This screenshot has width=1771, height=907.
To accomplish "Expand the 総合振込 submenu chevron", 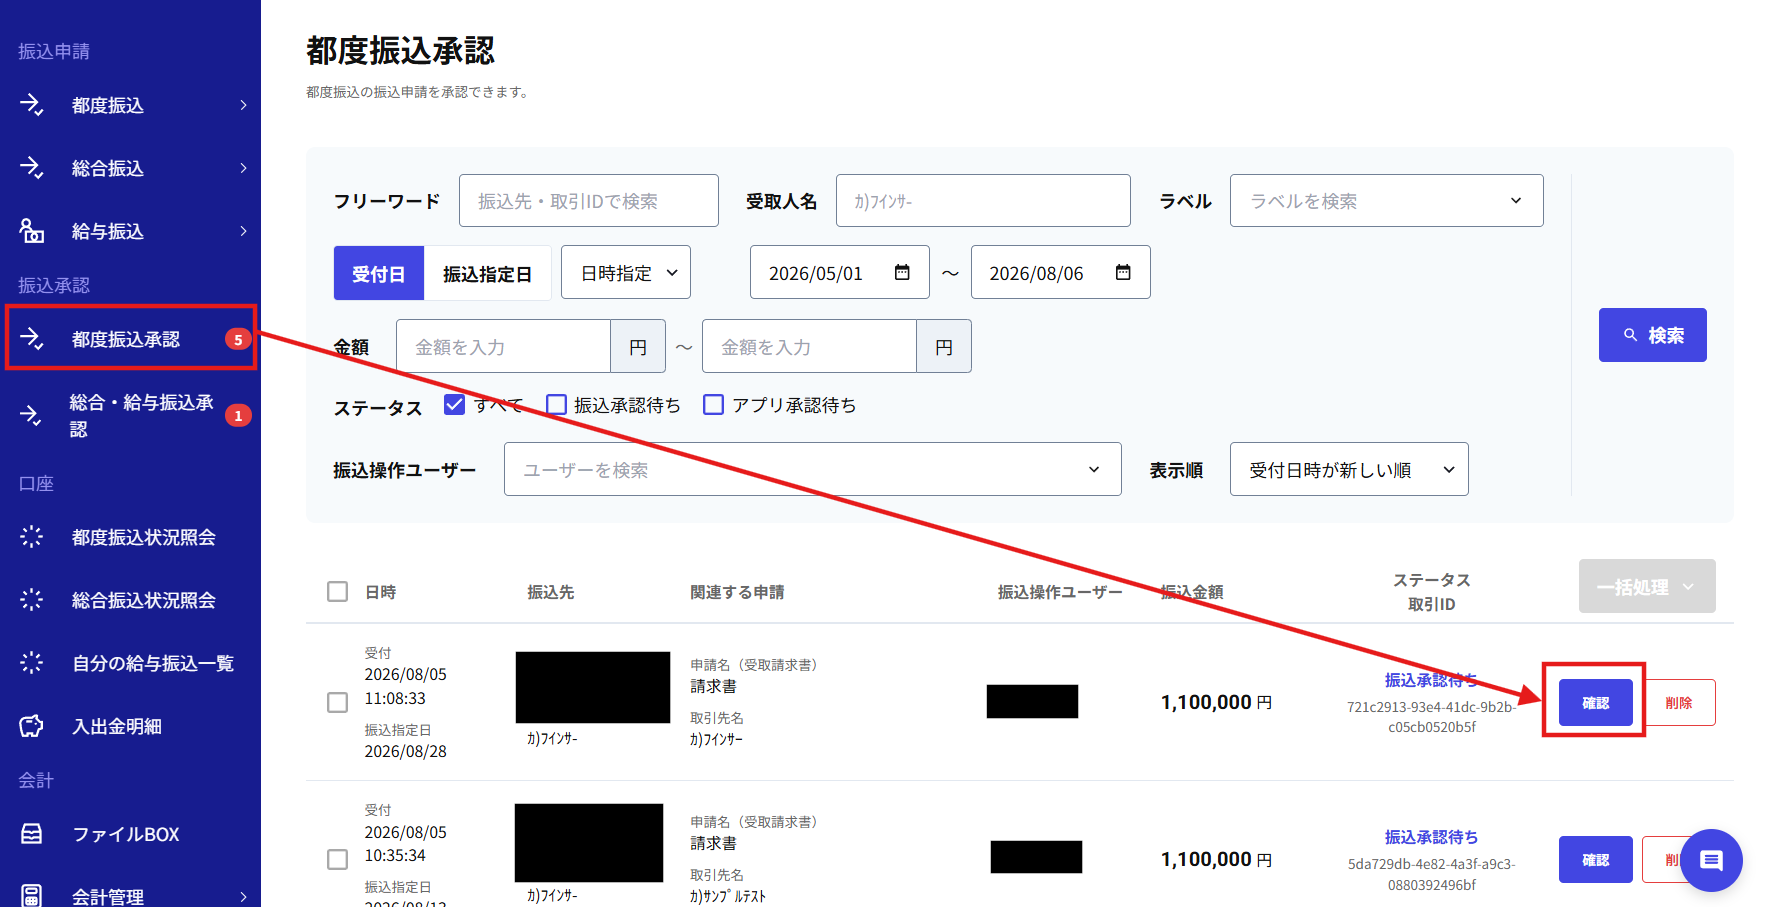I will coord(243,168).
